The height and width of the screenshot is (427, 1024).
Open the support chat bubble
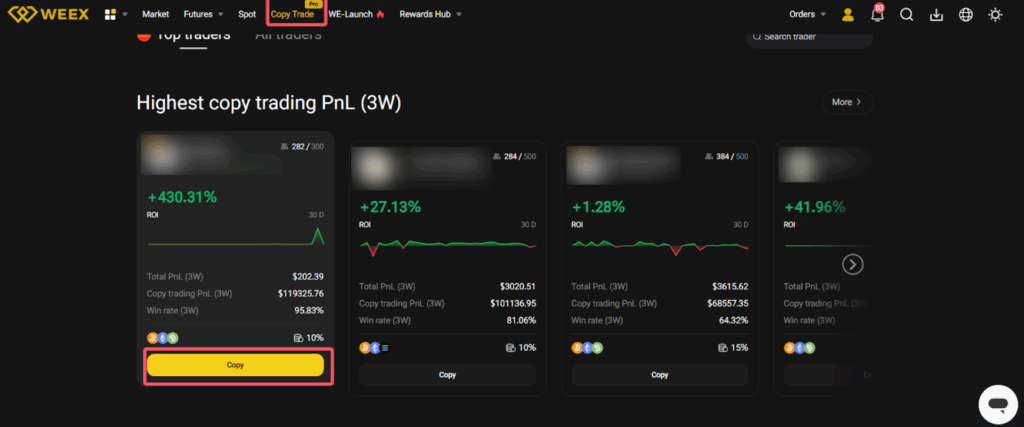click(996, 403)
